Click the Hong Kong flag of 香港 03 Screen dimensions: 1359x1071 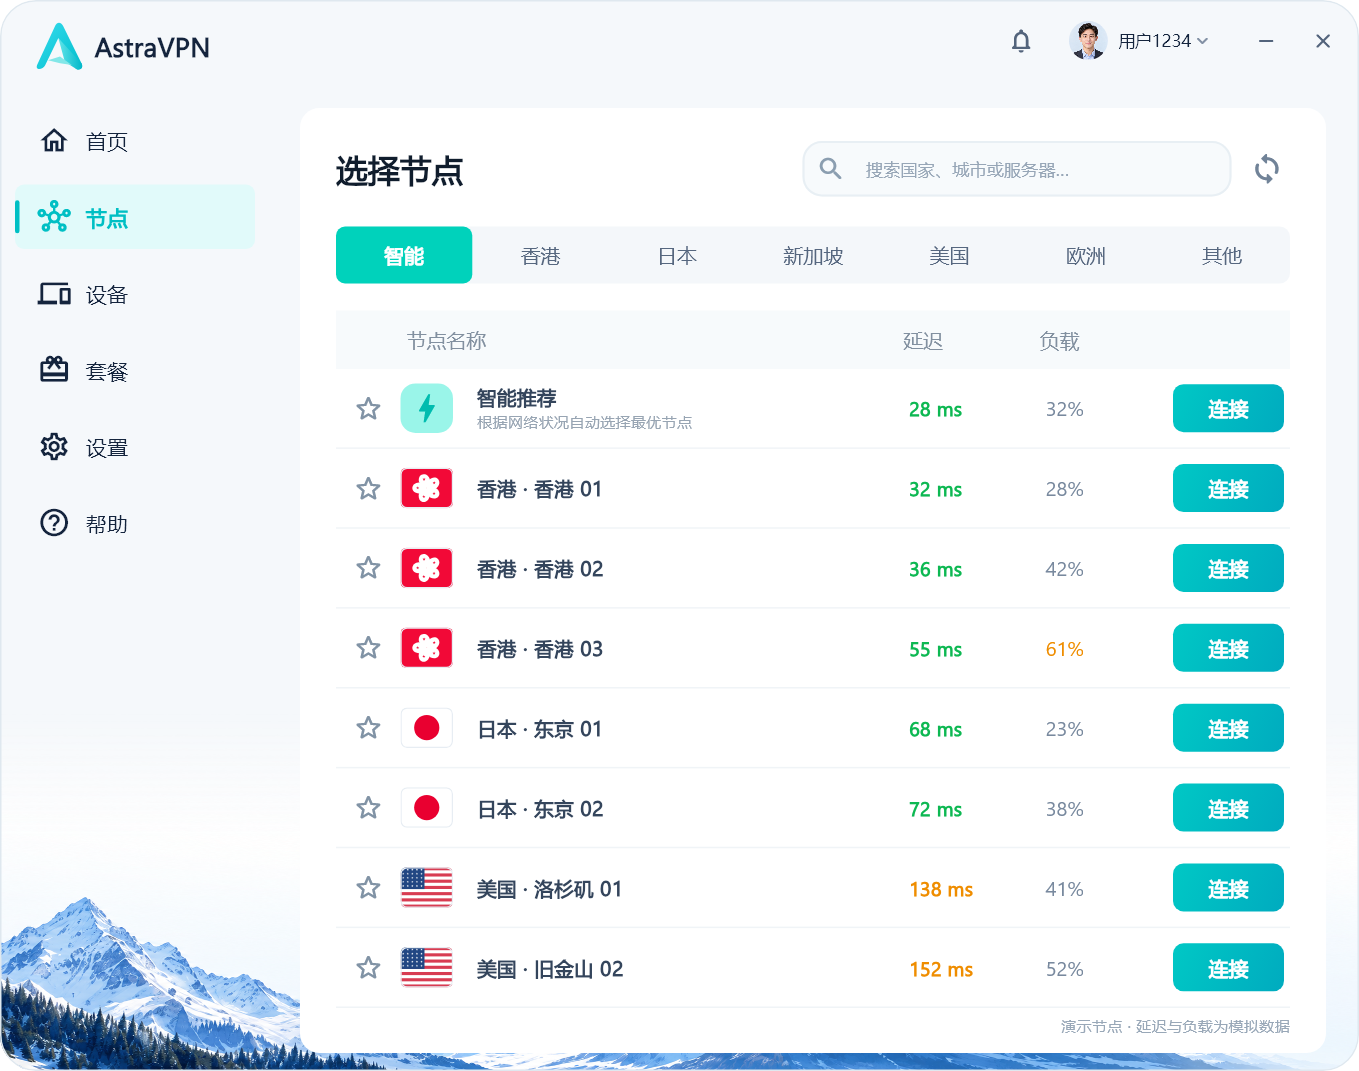tap(427, 648)
